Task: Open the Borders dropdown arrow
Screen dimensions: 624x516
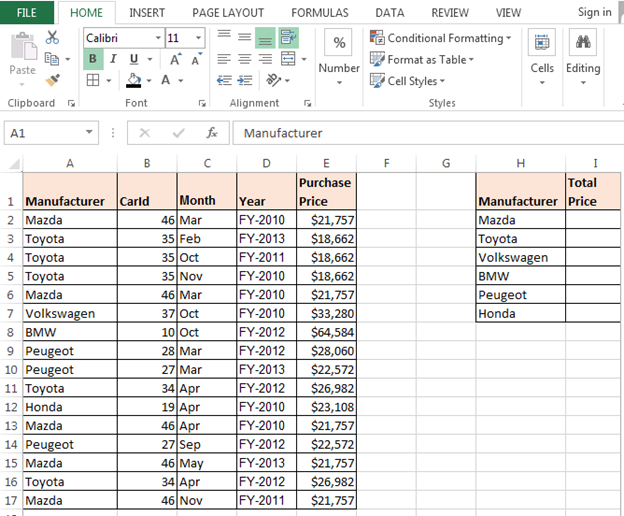Action: pyautogui.click(x=108, y=80)
